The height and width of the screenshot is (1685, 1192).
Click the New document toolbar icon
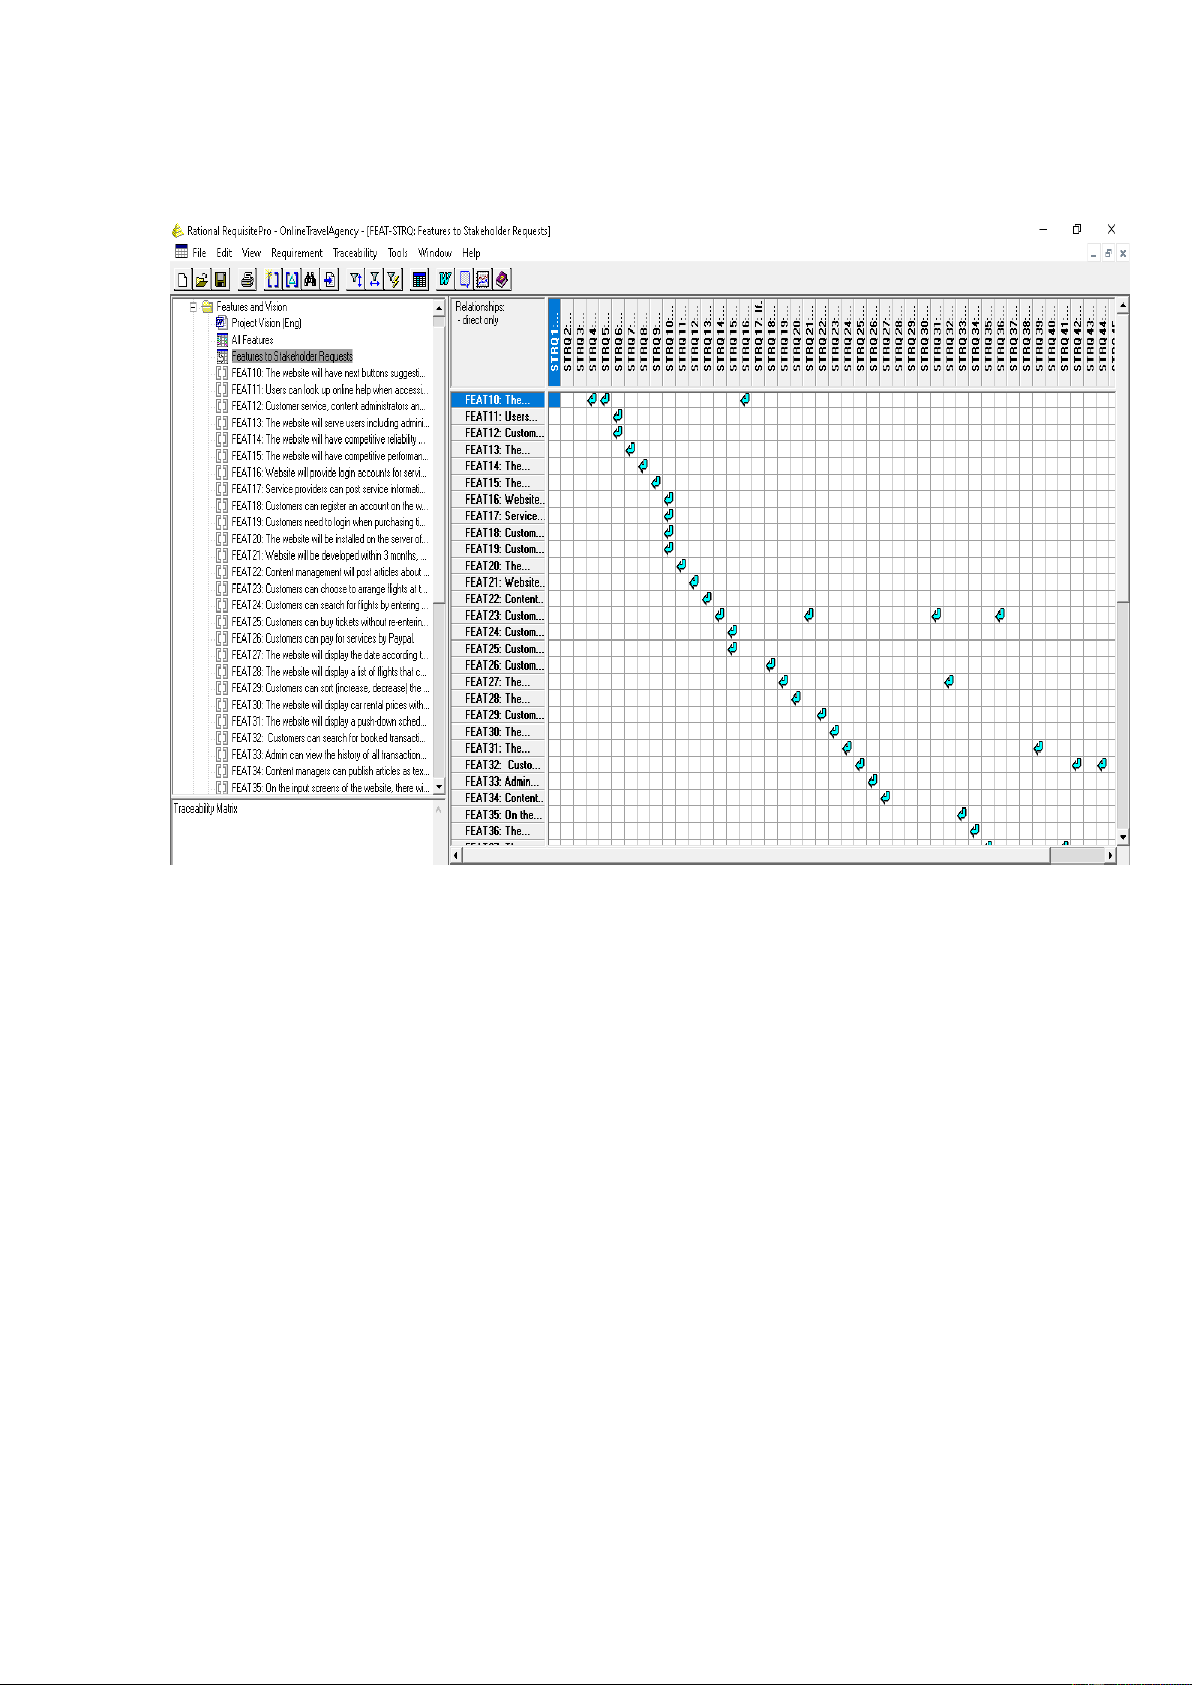(183, 280)
